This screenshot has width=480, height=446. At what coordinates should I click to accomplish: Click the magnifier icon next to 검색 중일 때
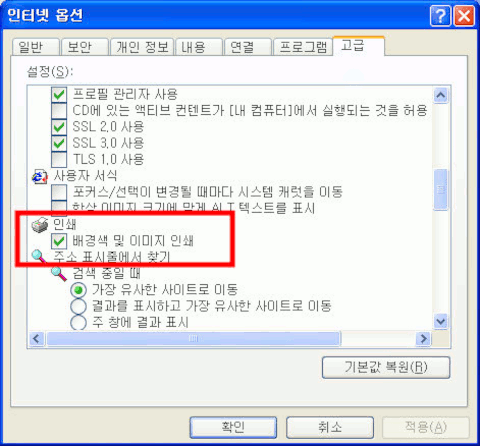[59, 274]
